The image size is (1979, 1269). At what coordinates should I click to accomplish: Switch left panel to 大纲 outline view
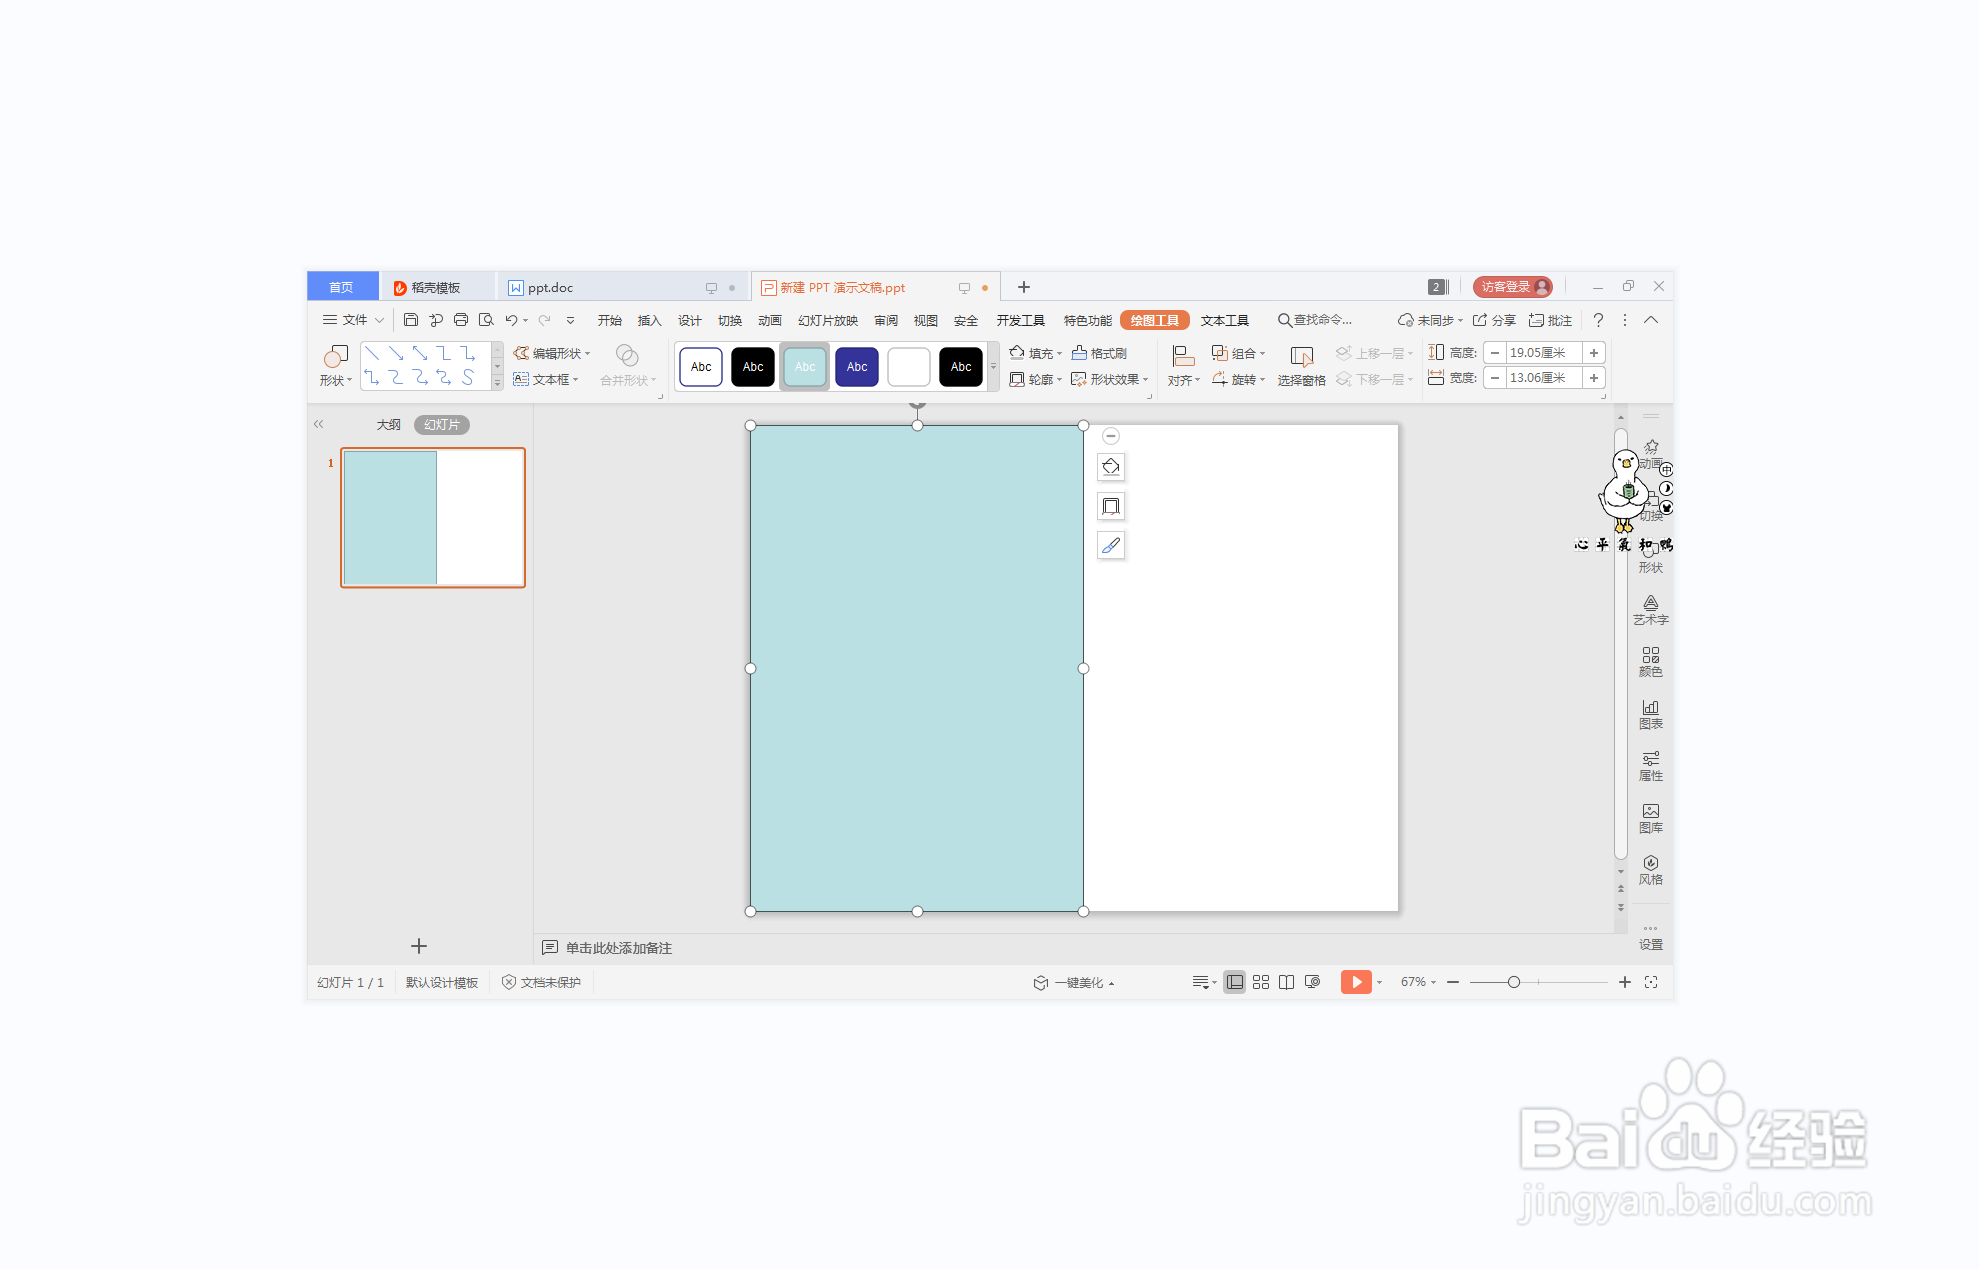pyautogui.click(x=388, y=425)
